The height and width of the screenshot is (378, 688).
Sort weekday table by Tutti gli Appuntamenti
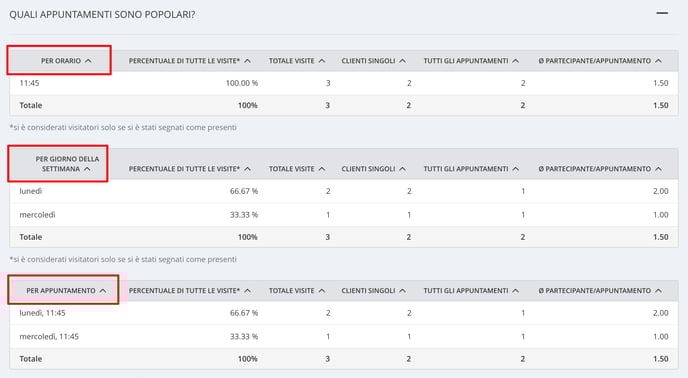coord(471,169)
